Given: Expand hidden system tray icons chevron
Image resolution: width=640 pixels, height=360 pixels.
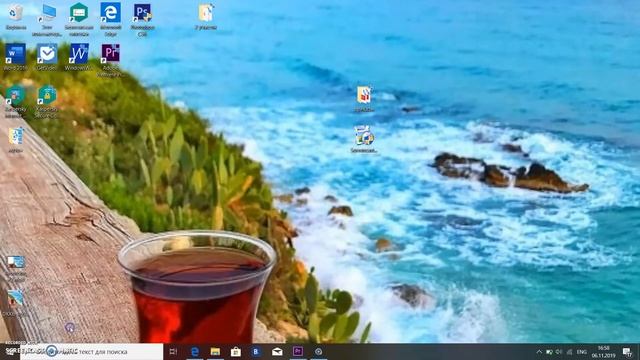Looking at the screenshot, I should (x=539, y=352).
